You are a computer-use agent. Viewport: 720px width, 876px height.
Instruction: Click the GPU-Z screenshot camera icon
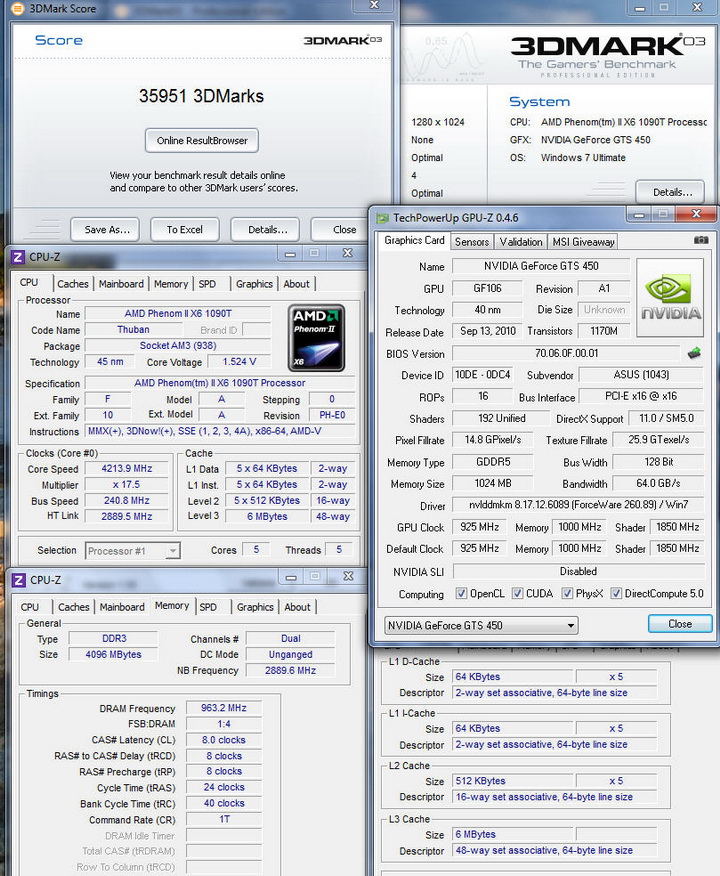(x=700, y=240)
